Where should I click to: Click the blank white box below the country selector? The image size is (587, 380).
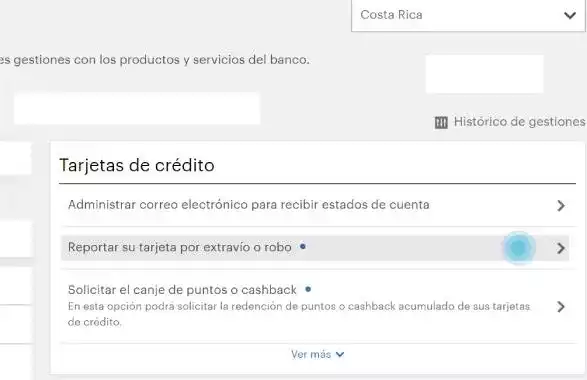[484, 74]
